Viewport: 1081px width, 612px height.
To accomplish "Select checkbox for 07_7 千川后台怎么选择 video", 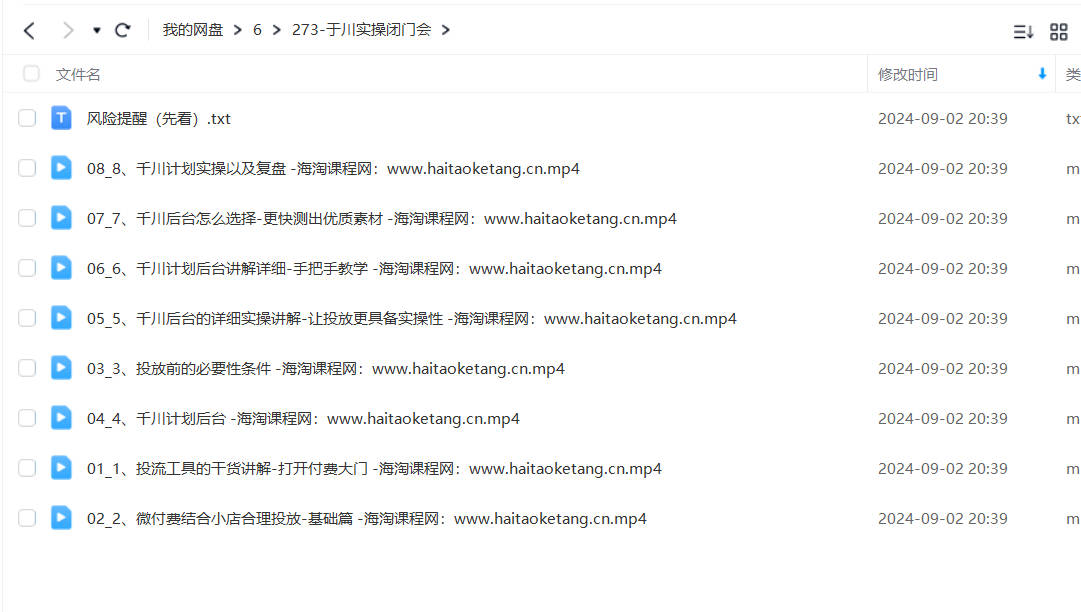I will pos(27,218).
